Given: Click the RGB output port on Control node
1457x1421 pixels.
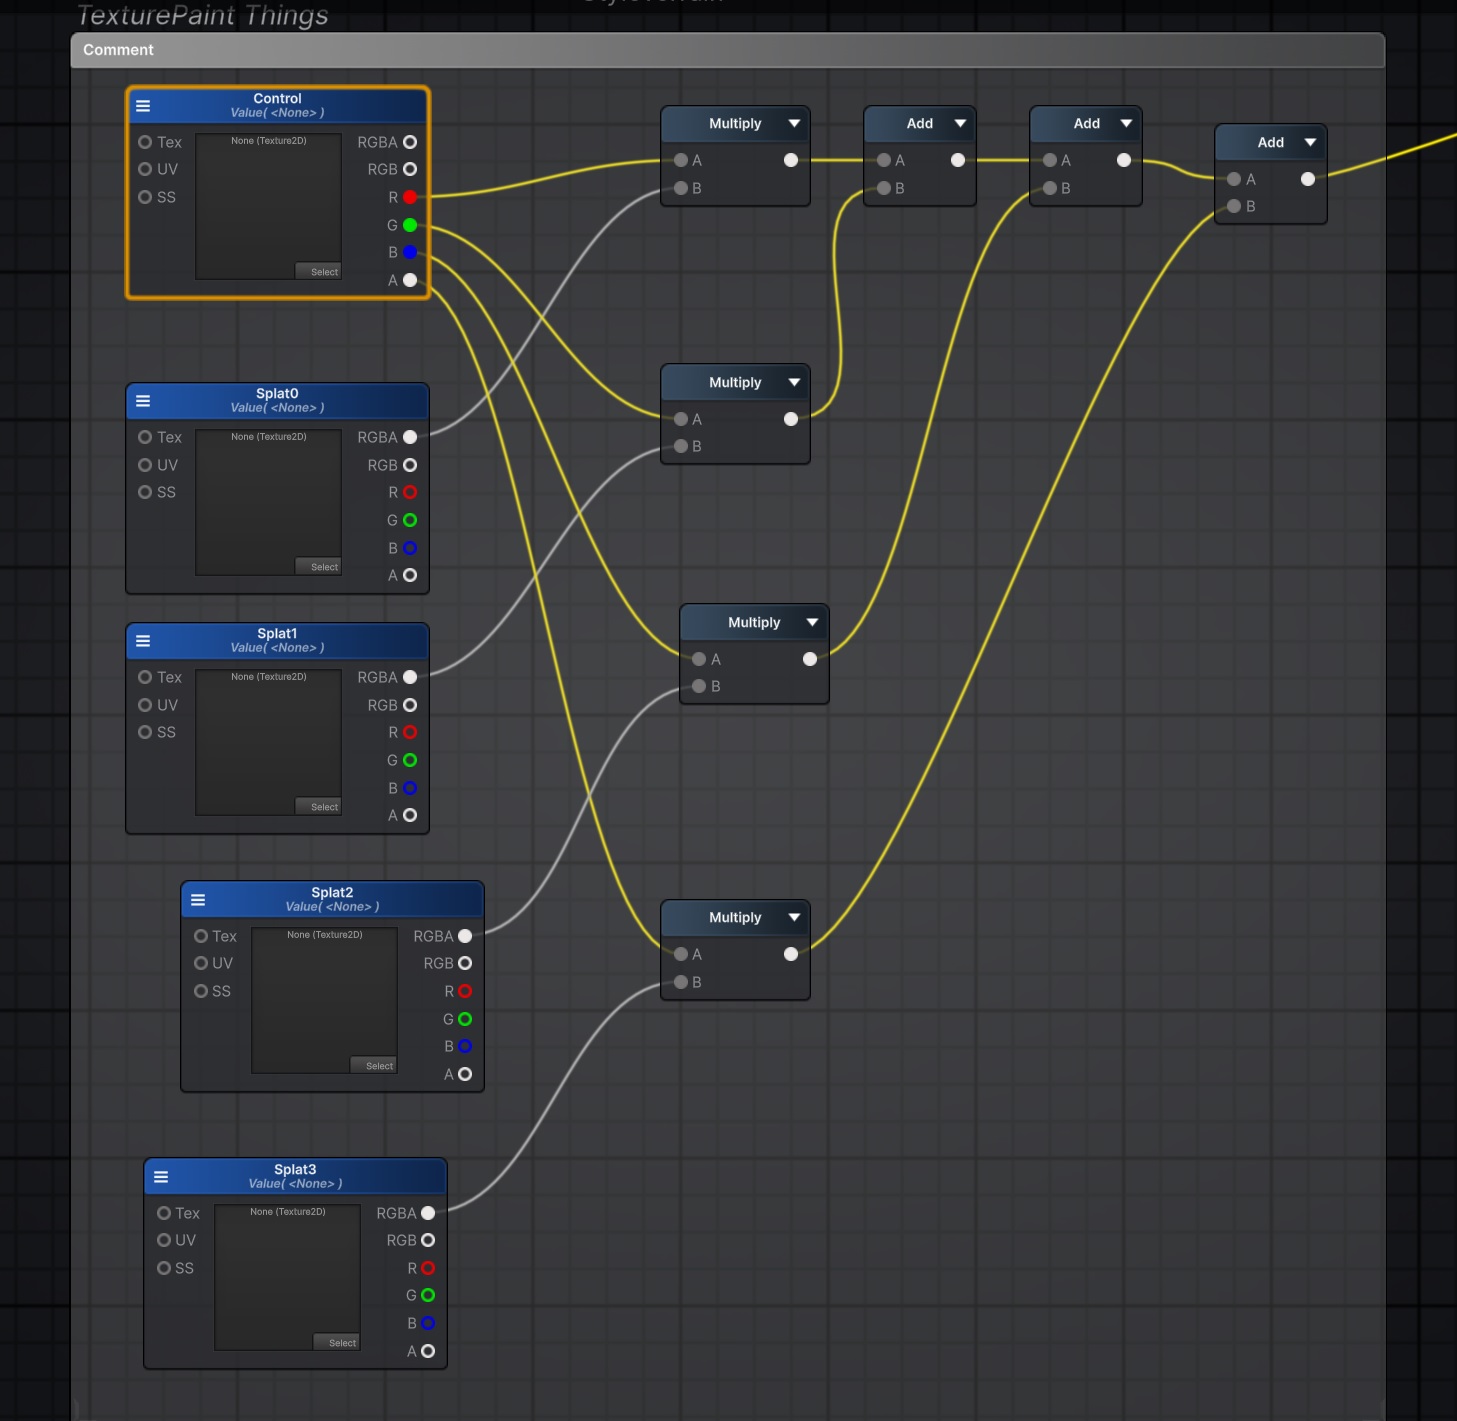Looking at the screenshot, I should pos(410,169).
